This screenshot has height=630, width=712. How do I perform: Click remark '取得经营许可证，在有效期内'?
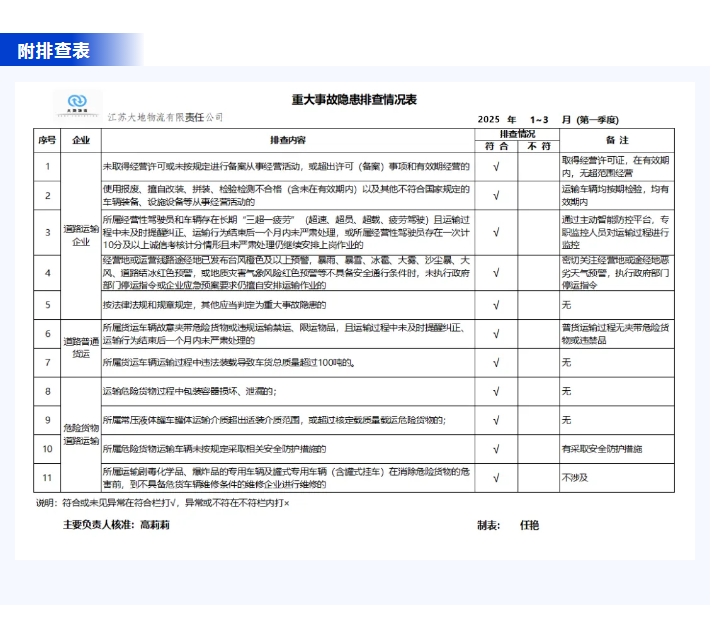click(x=615, y=167)
